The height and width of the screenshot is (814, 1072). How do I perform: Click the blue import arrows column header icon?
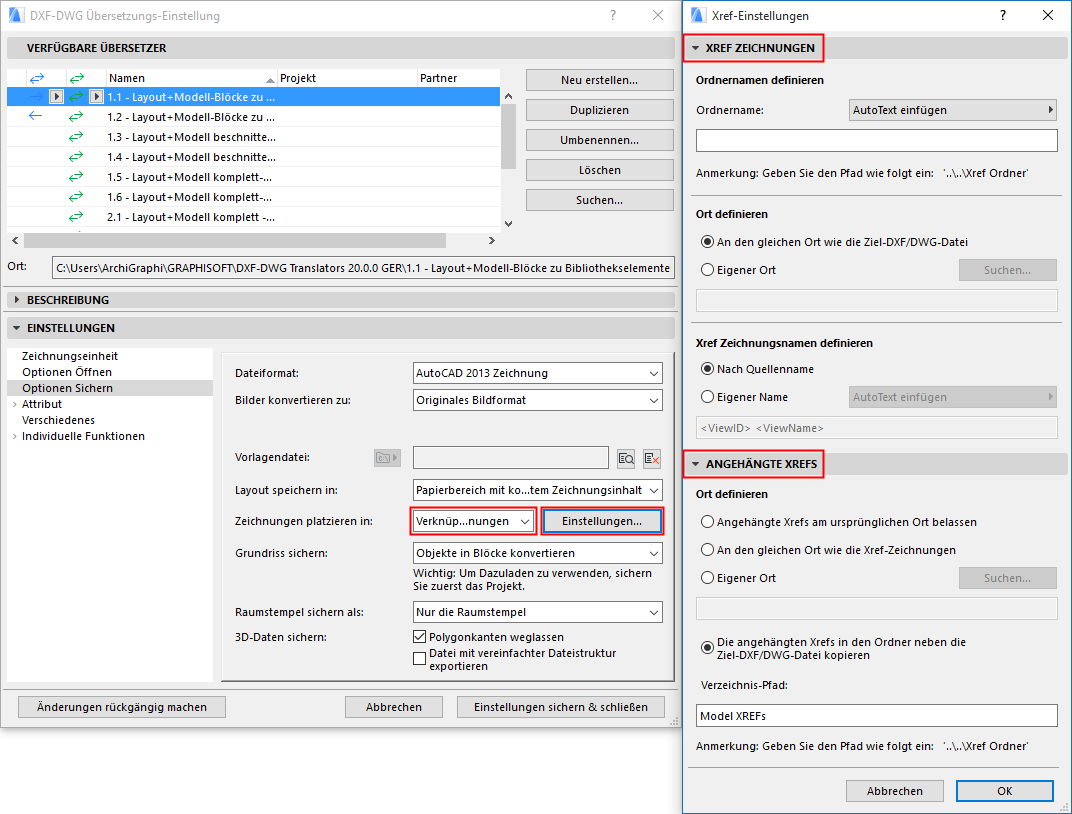click(x=37, y=78)
